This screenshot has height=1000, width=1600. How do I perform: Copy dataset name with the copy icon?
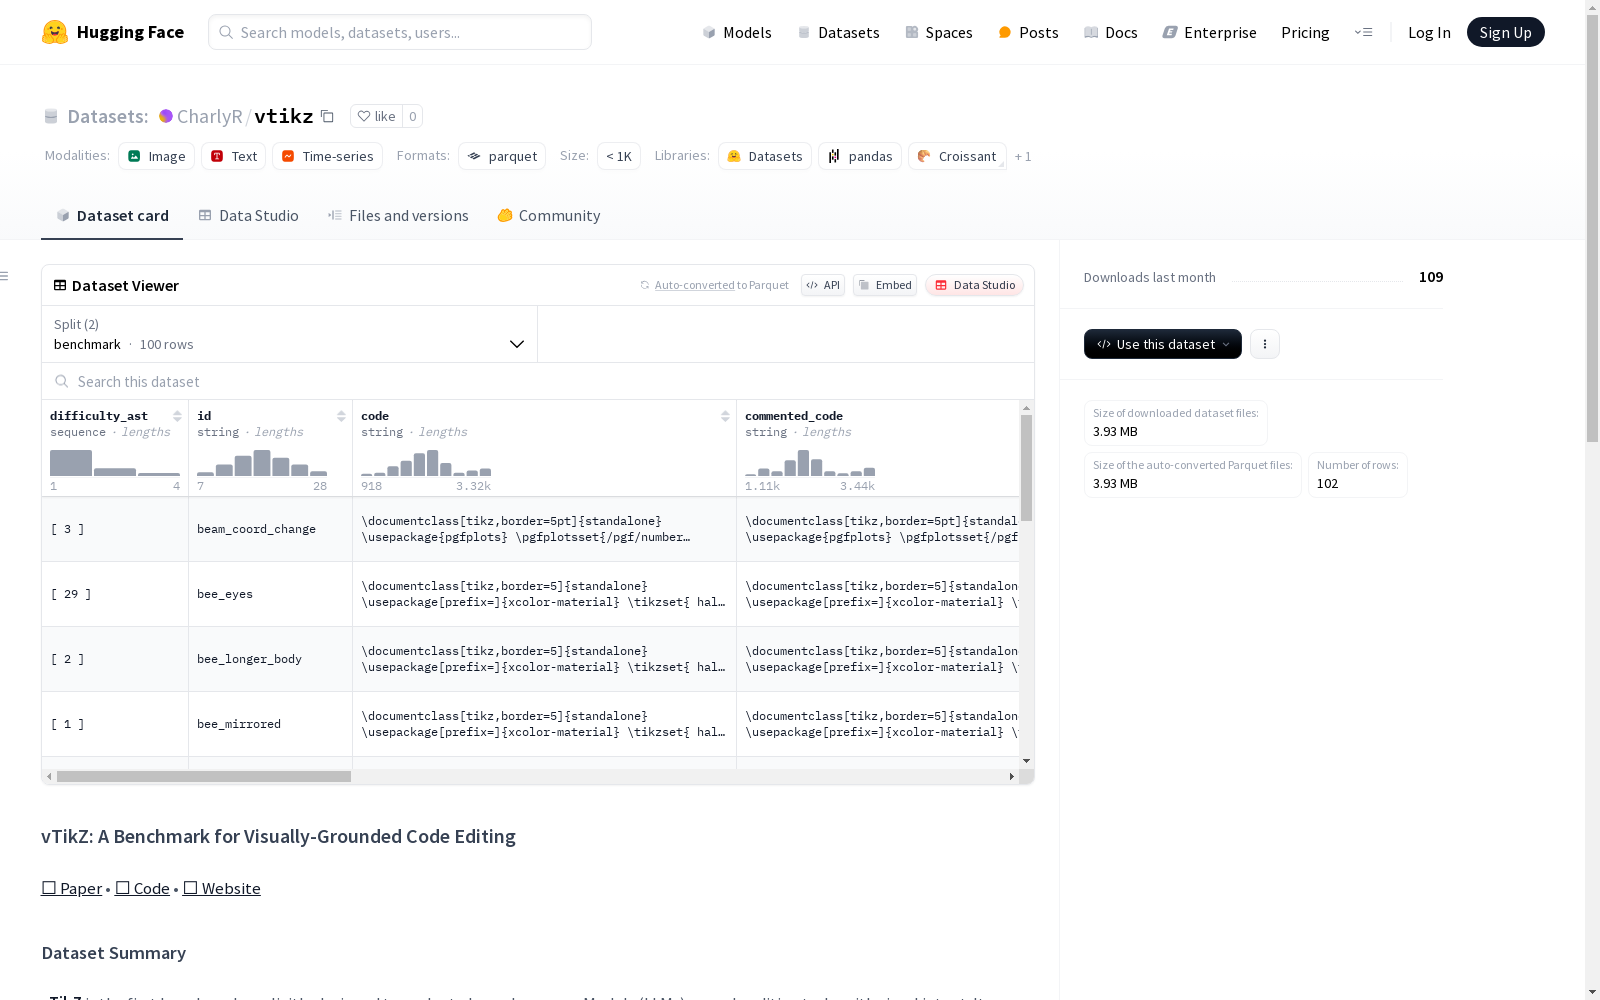point(327,116)
